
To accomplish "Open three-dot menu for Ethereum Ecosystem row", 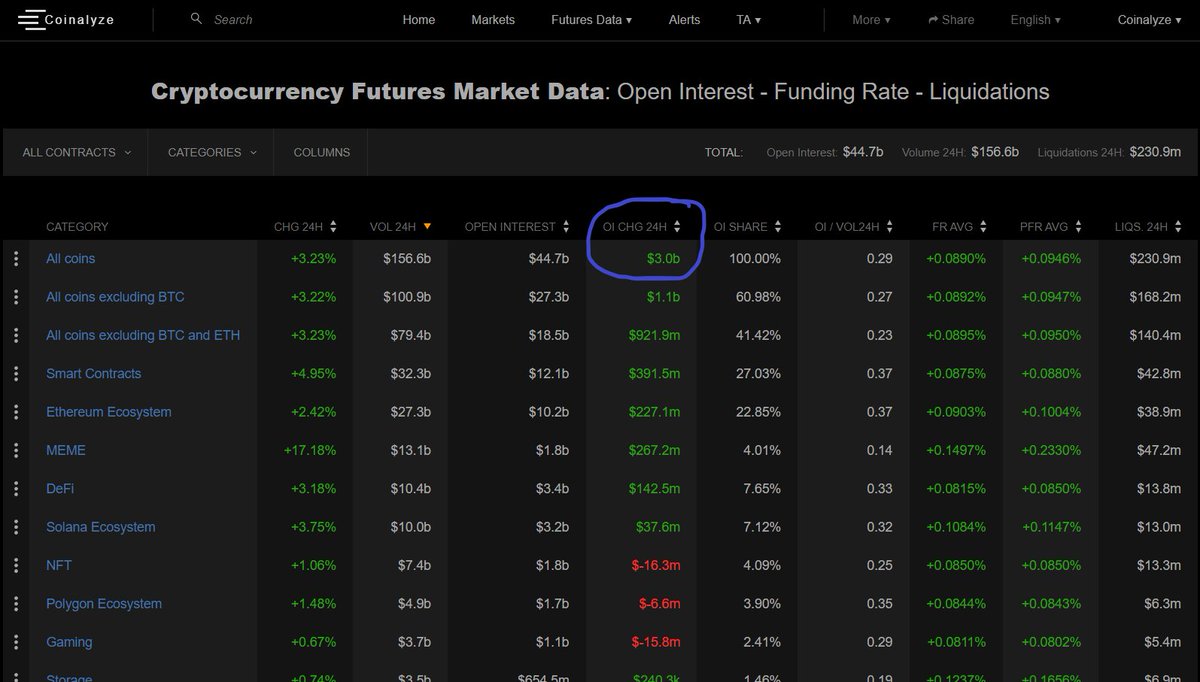I will pyautogui.click(x=16, y=412).
